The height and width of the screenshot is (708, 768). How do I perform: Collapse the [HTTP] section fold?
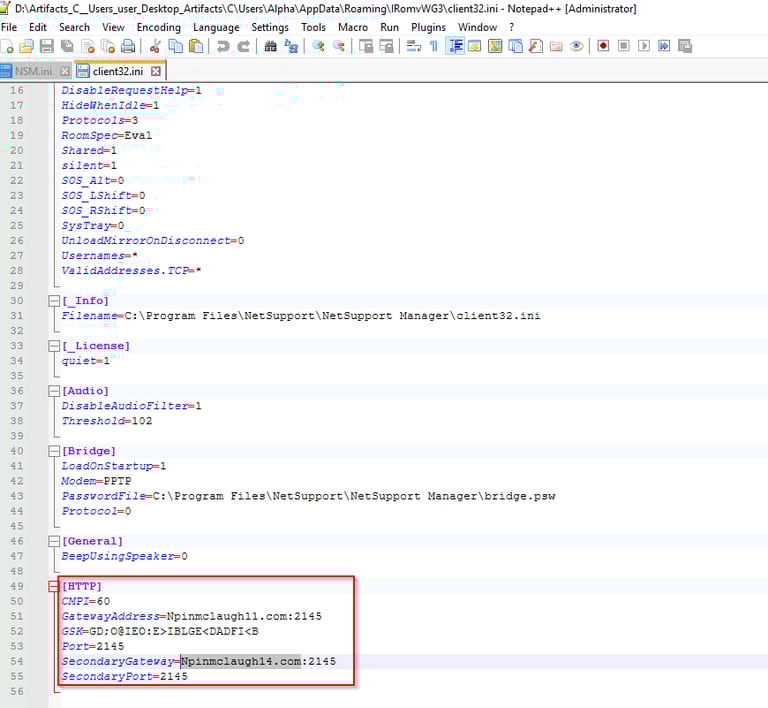54,586
